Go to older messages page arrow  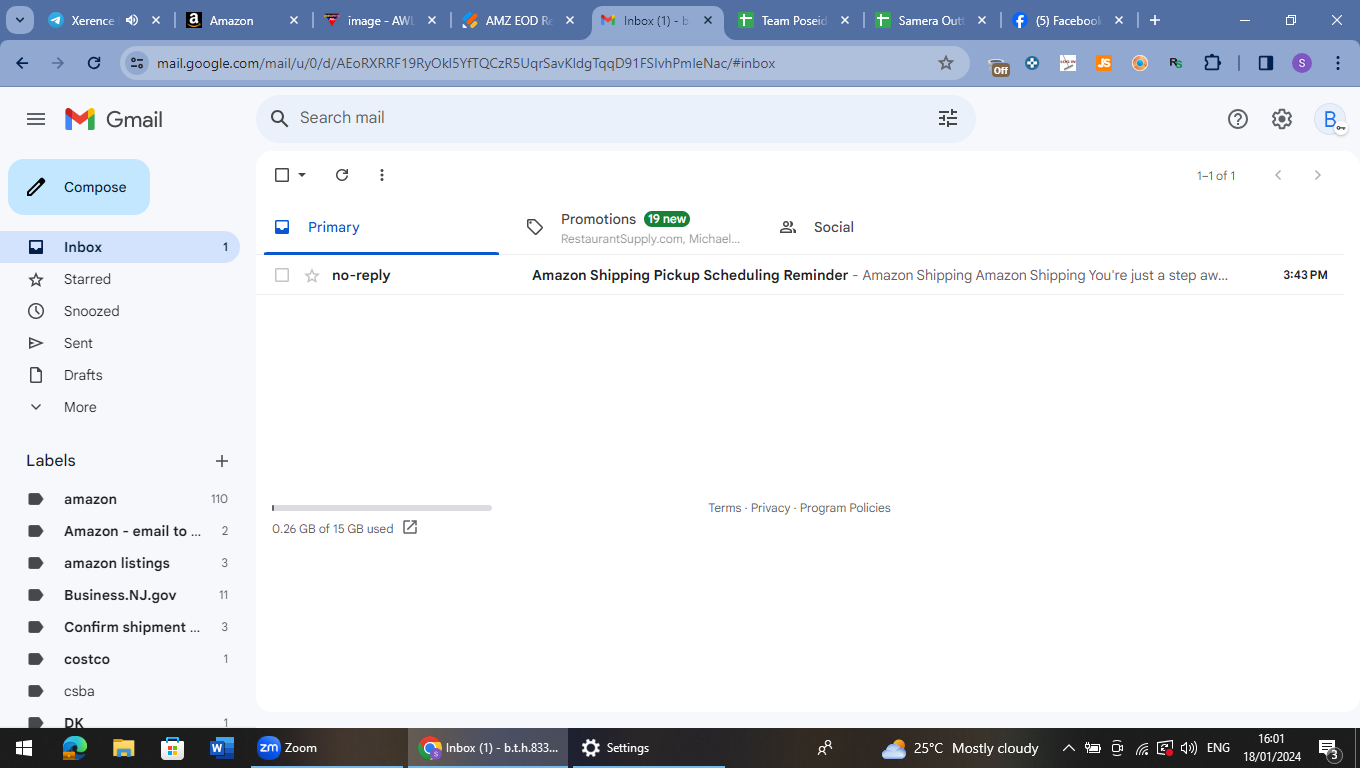pyautogui.click(x=1318, y=175)
